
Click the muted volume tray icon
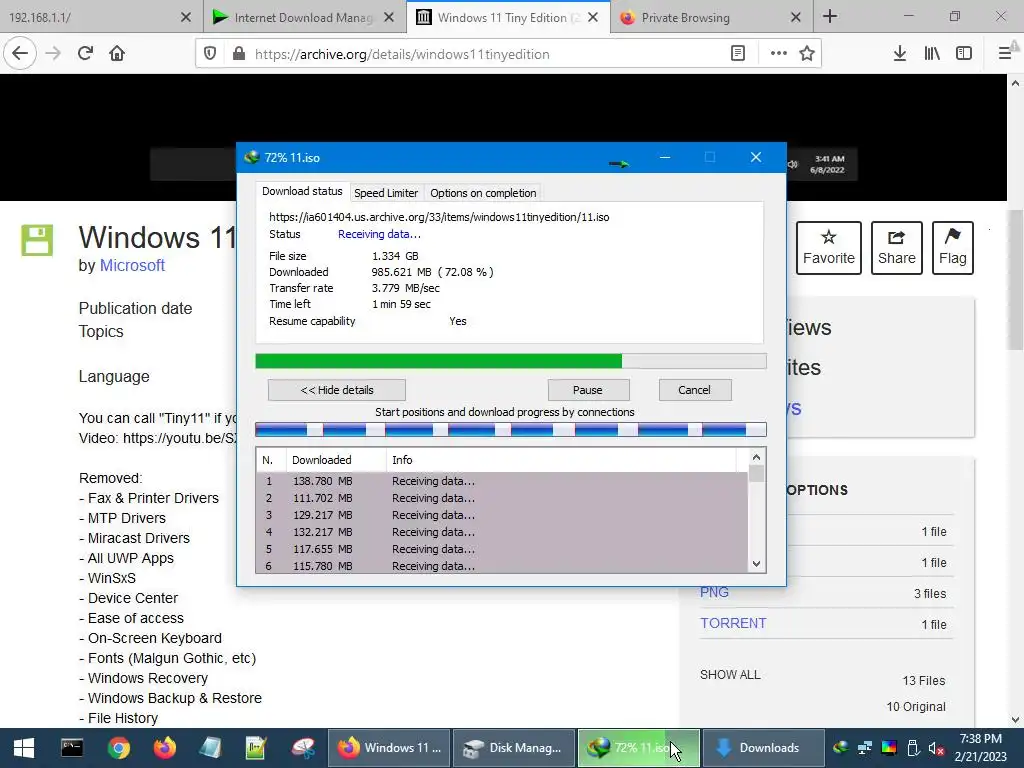click(936, 748)
